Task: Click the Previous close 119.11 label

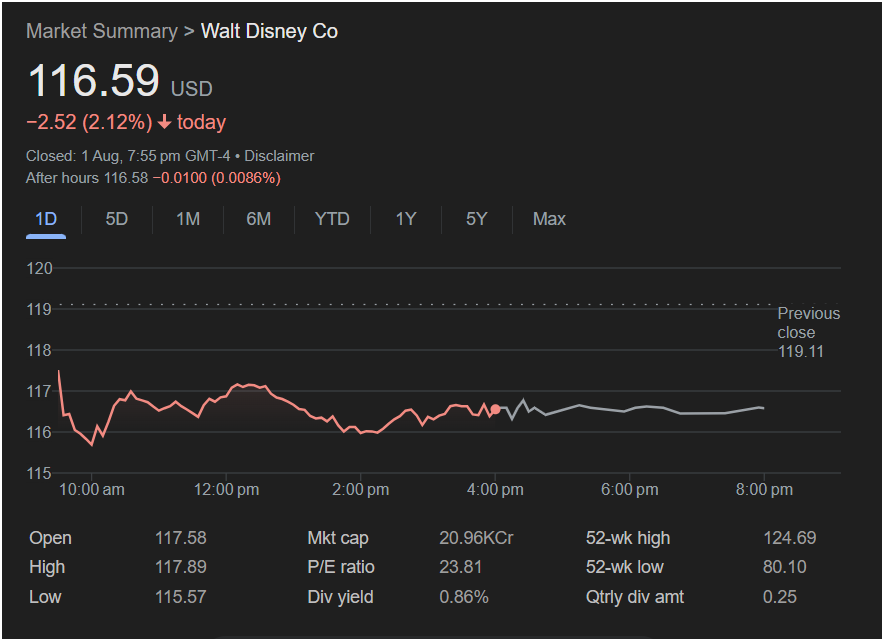Action: click(808, 332)
